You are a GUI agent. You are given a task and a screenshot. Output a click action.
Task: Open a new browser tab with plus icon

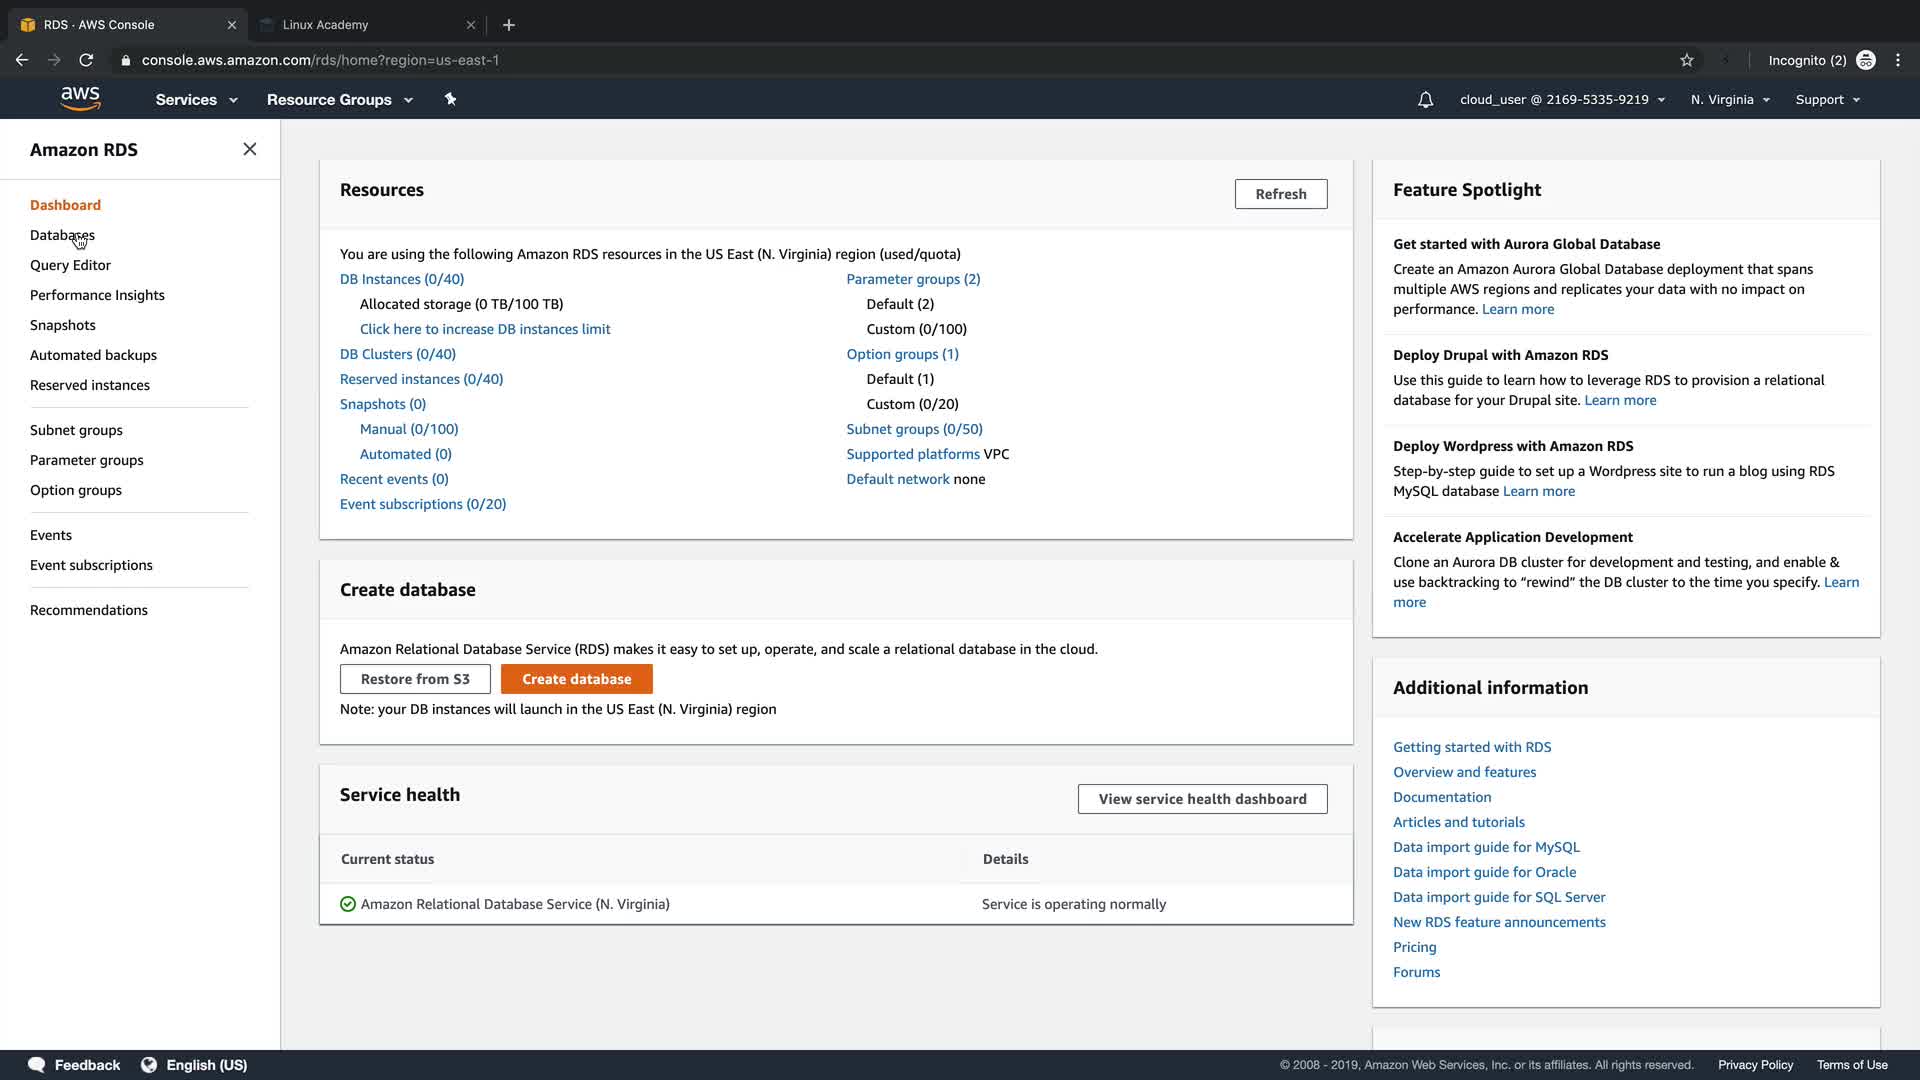coord(509,25)
